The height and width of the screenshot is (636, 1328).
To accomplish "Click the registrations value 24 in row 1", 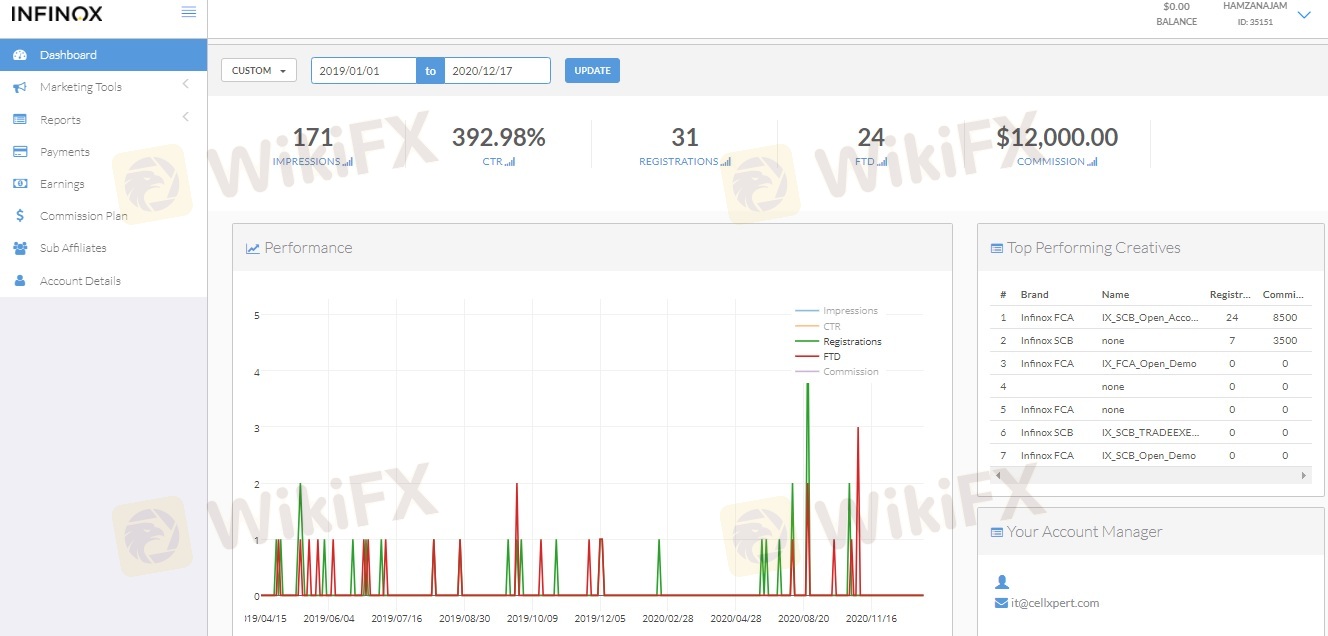I will pos(1231,318).
